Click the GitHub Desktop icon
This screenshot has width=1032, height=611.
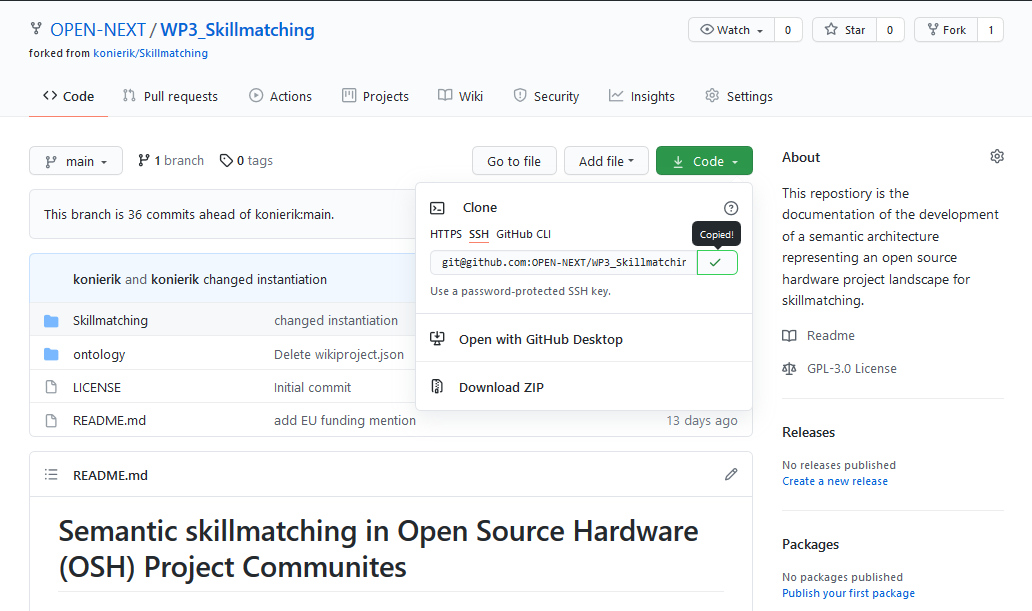coord(437,338)
